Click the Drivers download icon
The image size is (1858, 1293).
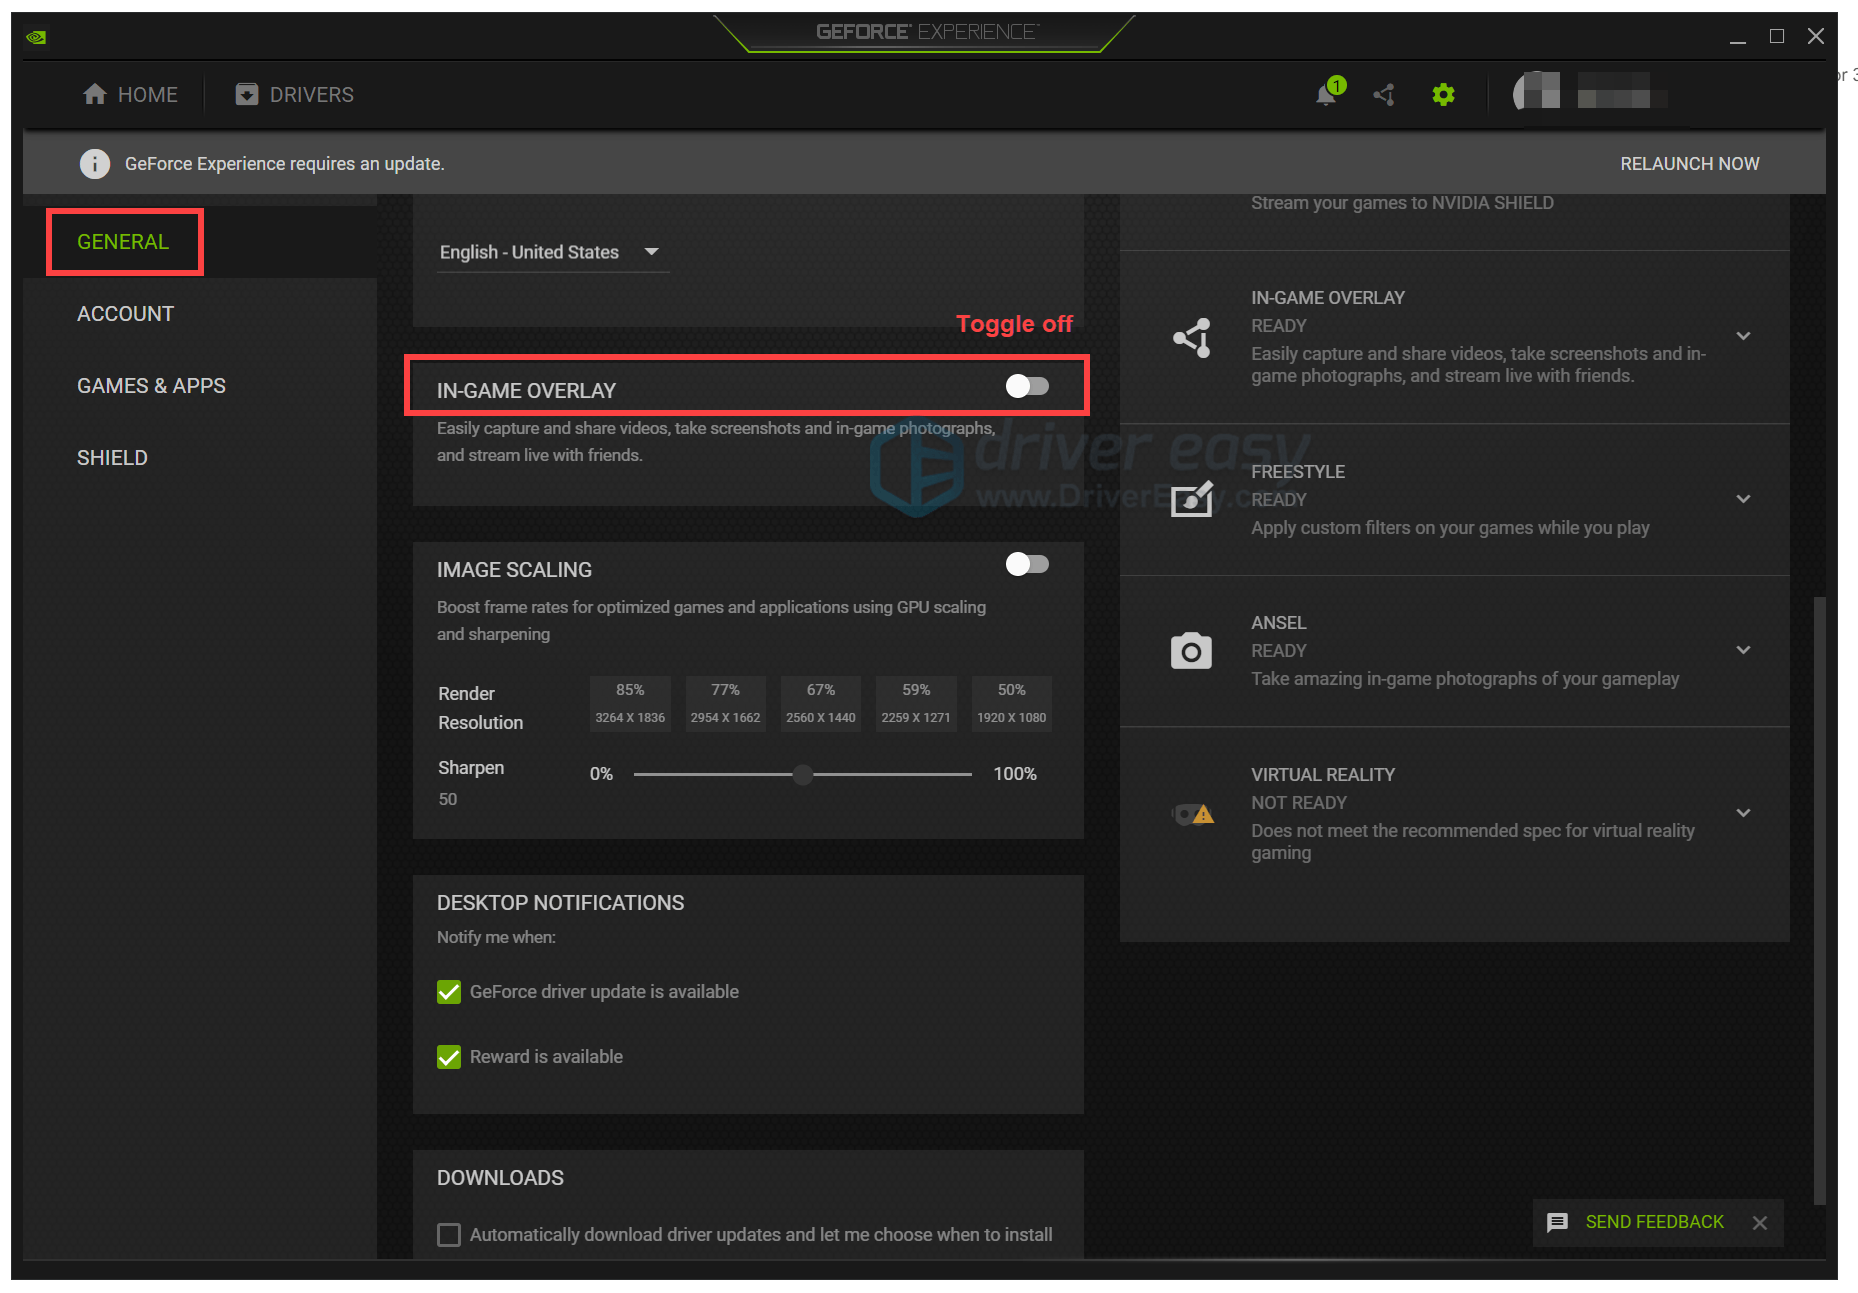click(x=246, y=93)
